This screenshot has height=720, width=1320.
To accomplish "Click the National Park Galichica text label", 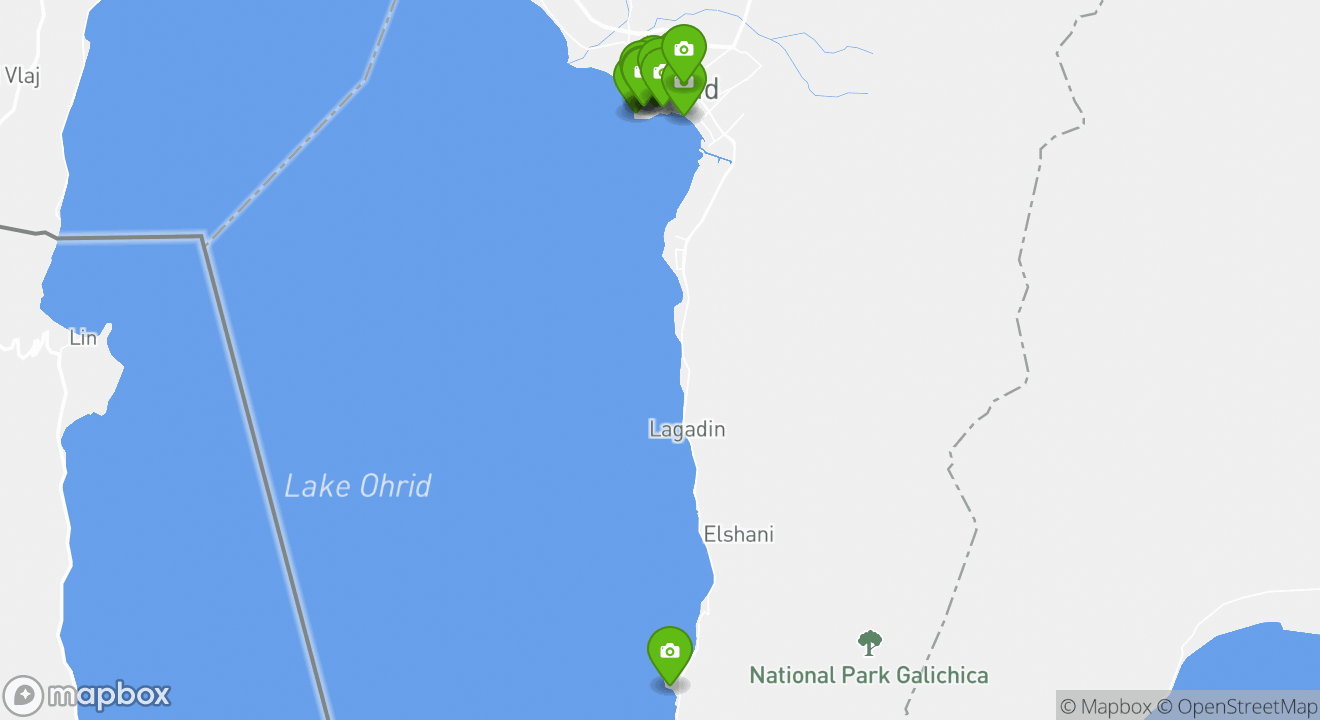I will coord(869,676).
